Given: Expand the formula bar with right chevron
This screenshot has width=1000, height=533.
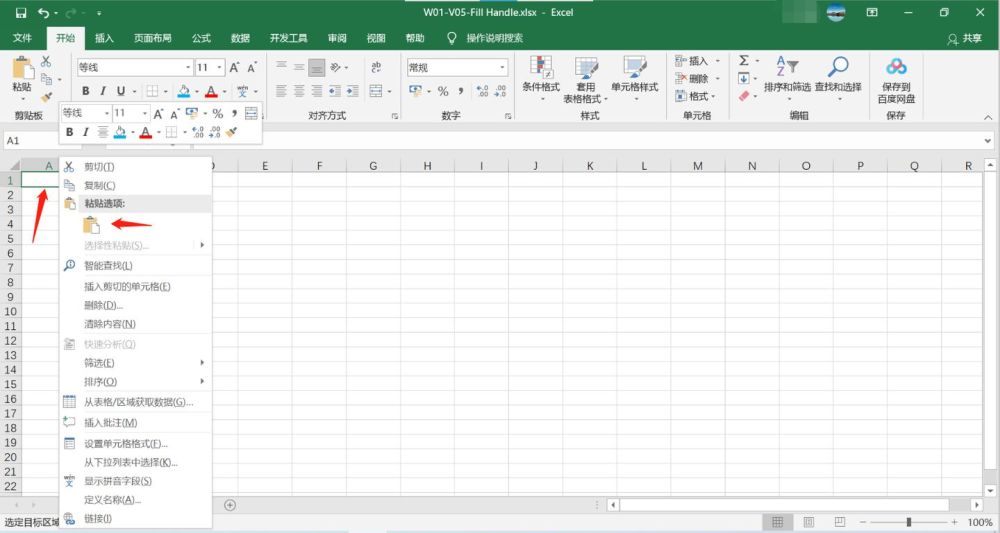Looking at the screenshot, I should (x=988, y=141).
